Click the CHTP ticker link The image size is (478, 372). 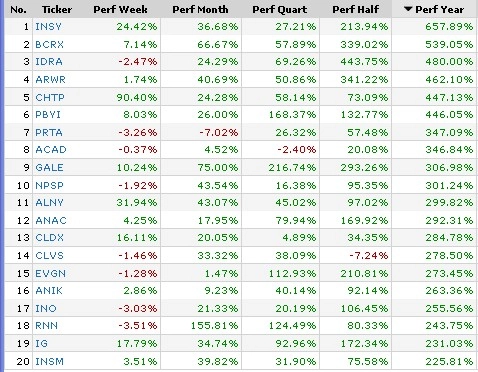tap(50, 97)
